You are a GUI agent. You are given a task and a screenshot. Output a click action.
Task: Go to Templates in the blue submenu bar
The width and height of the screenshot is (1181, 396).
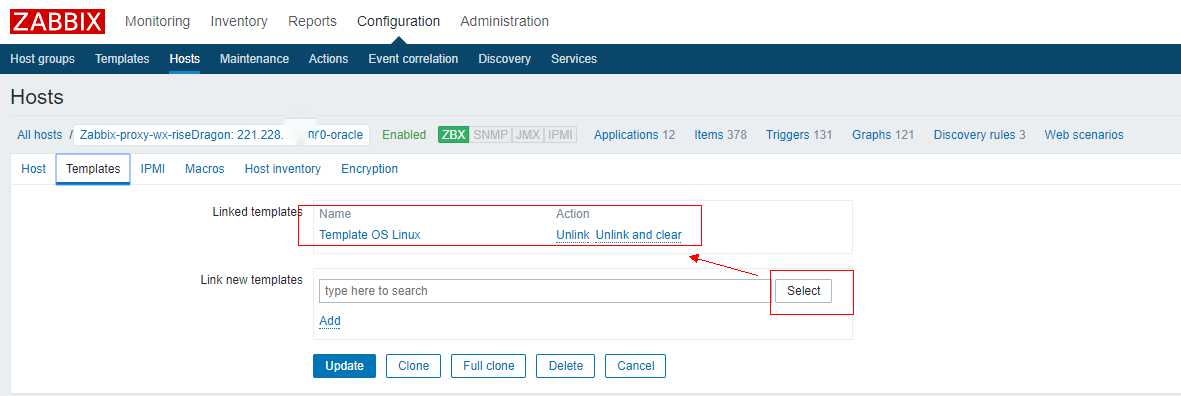pos(122,59)
